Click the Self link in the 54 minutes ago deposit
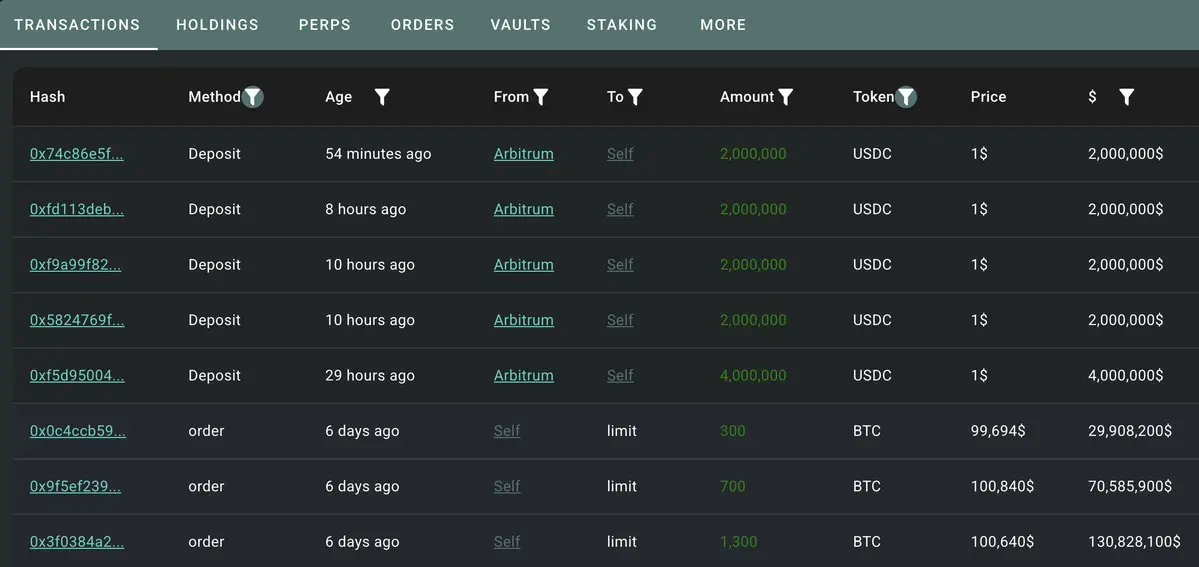 [x=620, y=154]
